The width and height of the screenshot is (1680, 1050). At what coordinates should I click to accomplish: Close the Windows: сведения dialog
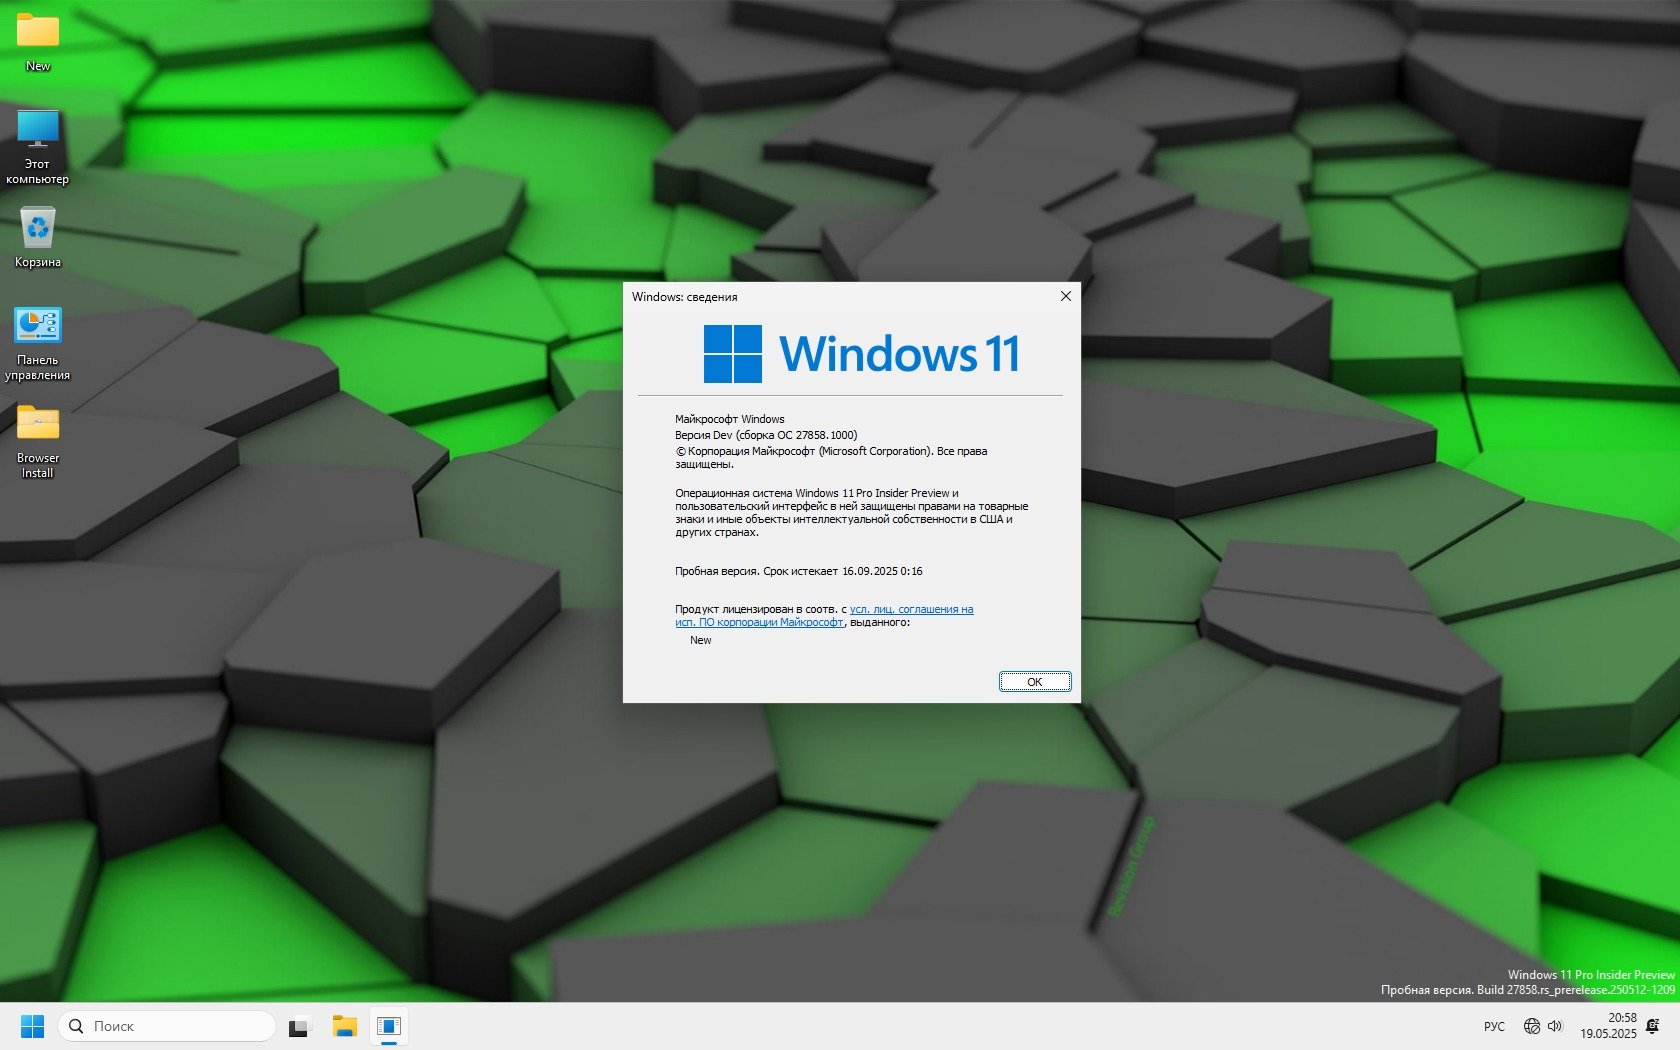coord(1065,296)
